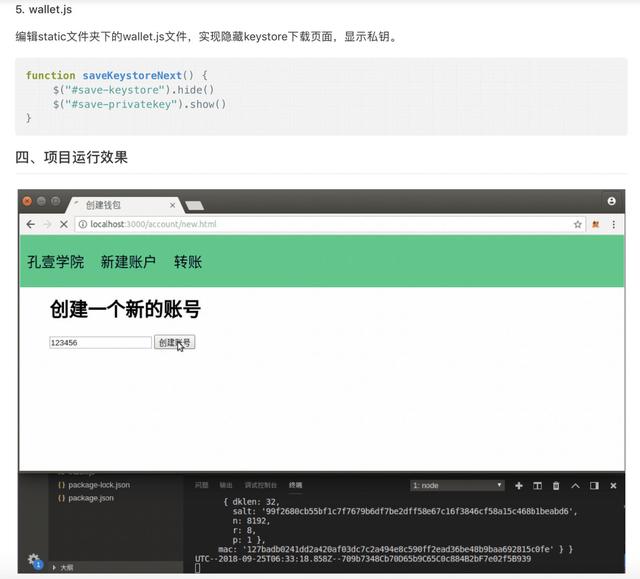
Task: Open the MetaMask fox extension icon
Action: coord(596,224)
